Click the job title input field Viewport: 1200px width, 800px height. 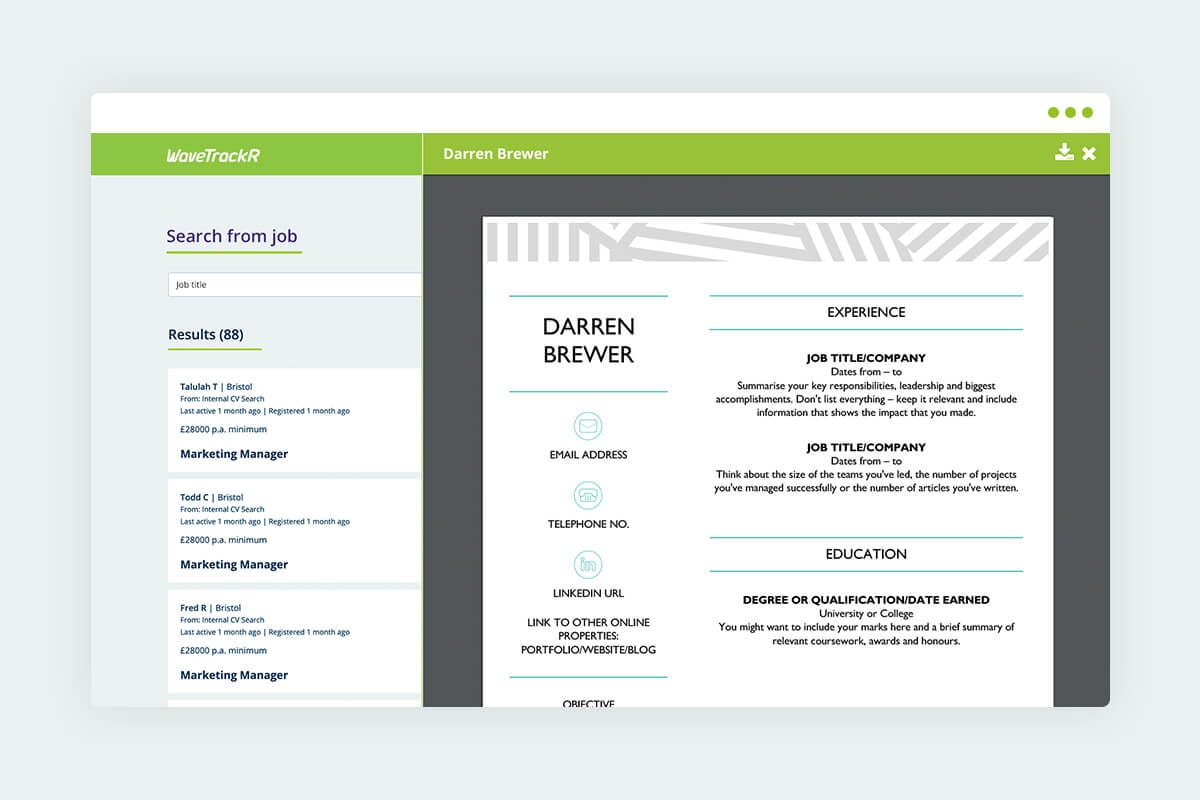coord(294,284)
